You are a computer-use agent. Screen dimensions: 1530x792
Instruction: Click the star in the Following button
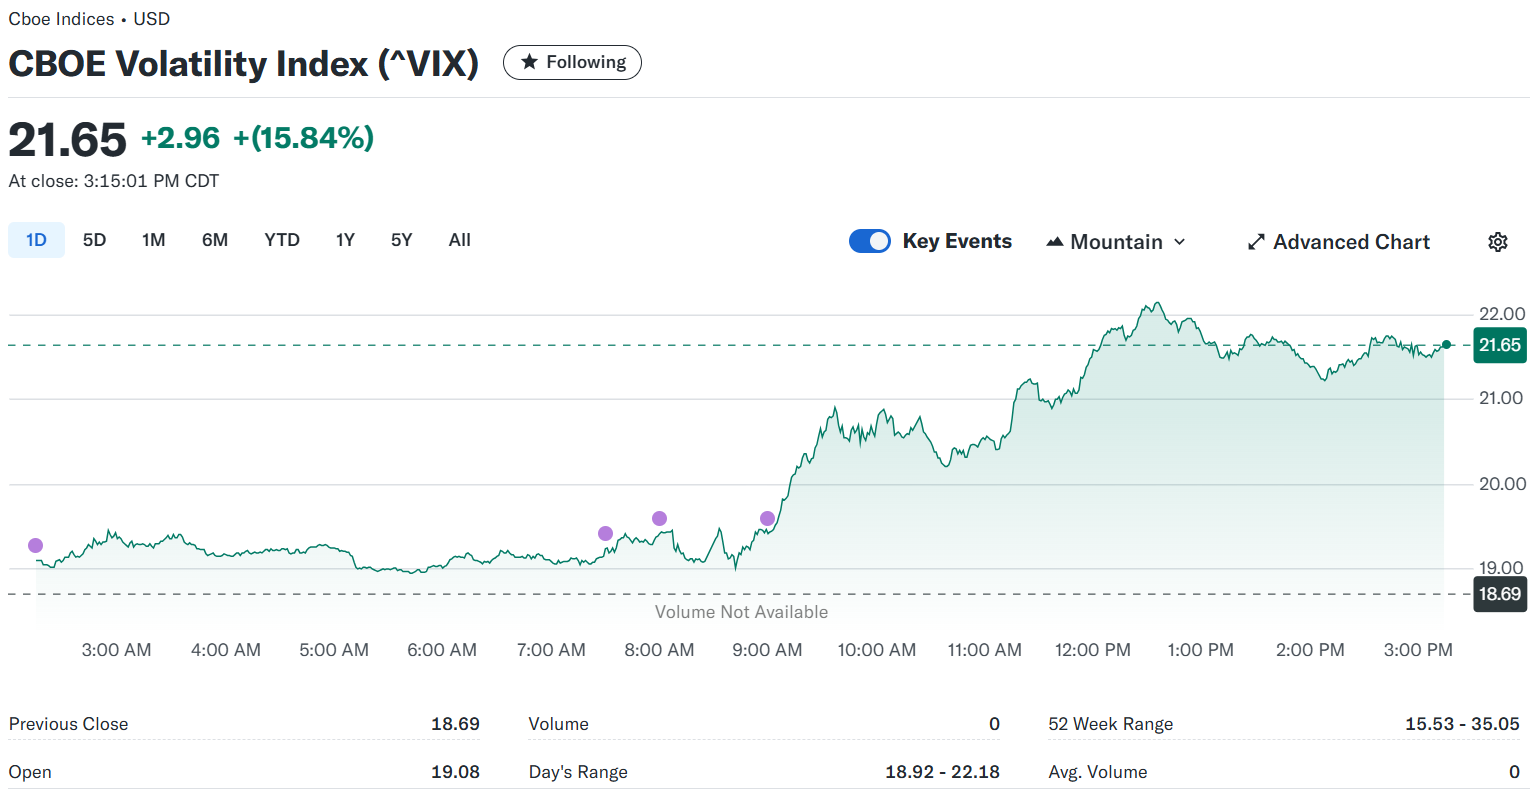coord(530,62)
